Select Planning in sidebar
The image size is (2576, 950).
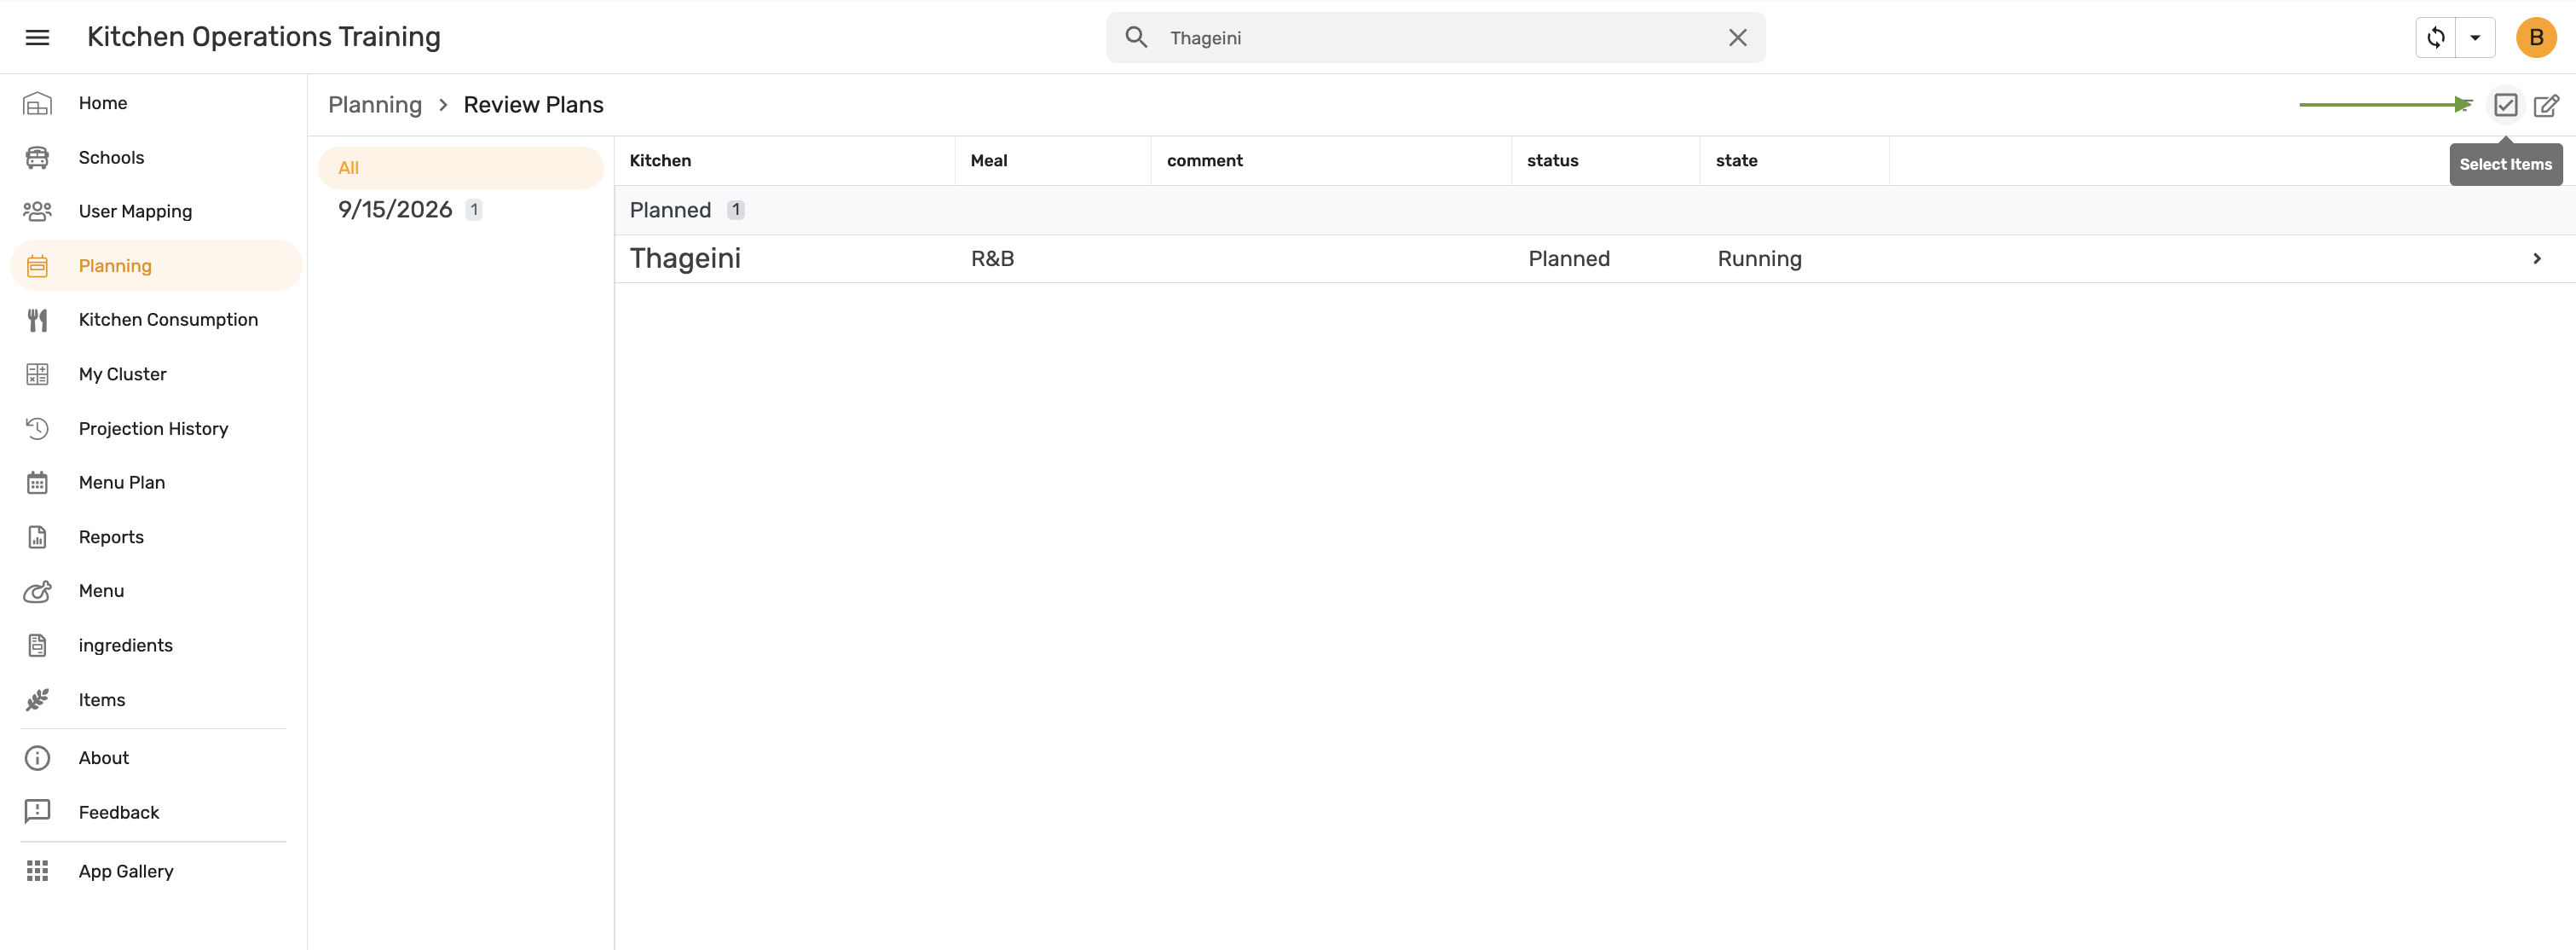[115, 266]
